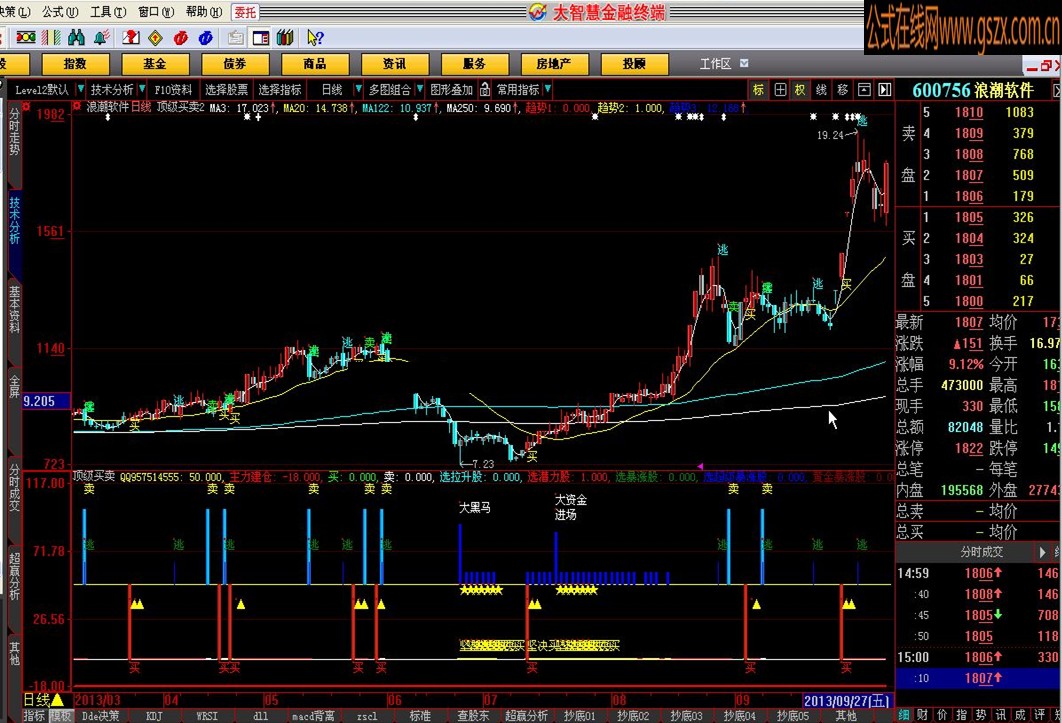The width and height of the screenshot is (1062, 723).
Task: Click the 基金 category button
Action: pyautogui.click(x=154, y=64)
